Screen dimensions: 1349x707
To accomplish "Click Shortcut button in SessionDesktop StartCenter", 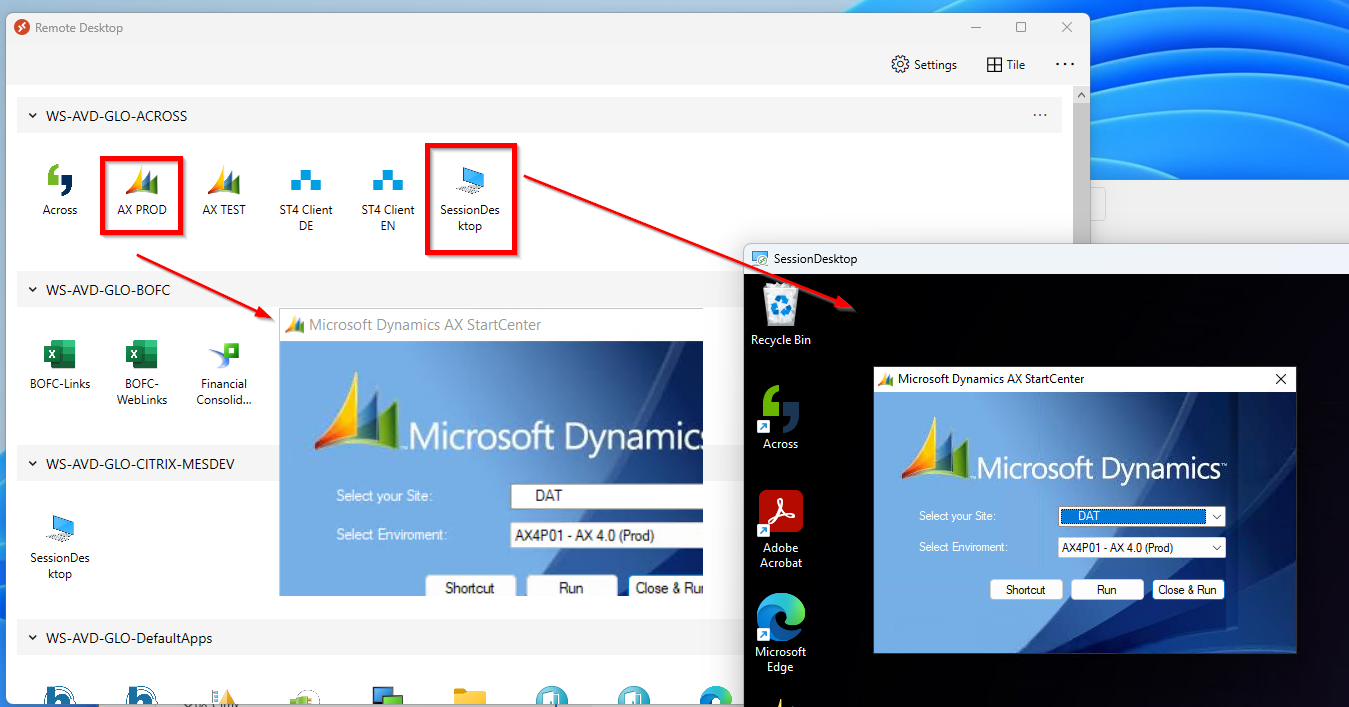I will (1026, 590).
